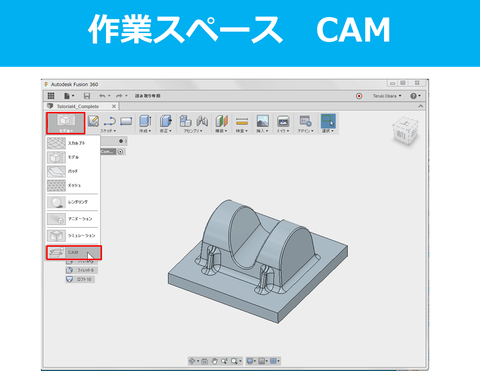
Task: Choose メッシュ workspace from menu
Action: [73, 185]
